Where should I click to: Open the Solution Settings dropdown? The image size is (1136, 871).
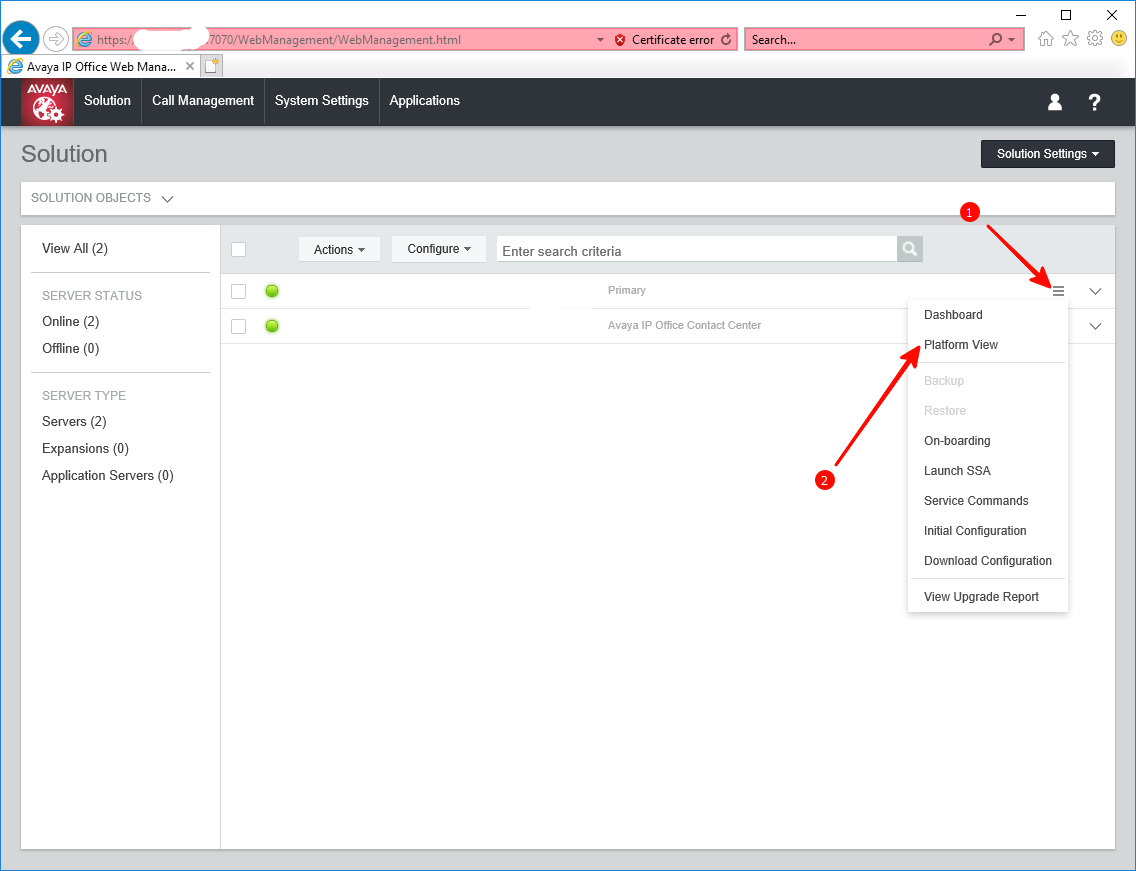pos(1048,154)
